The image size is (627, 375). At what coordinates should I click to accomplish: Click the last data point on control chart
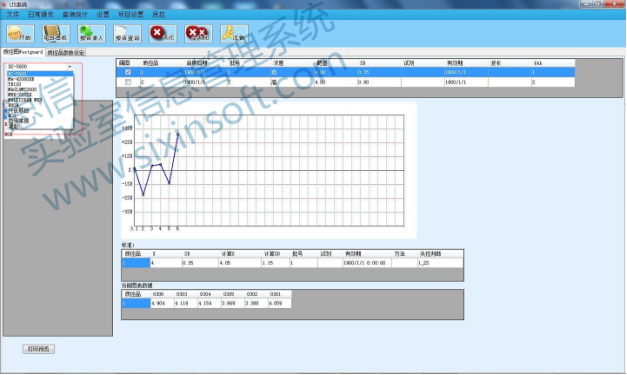[178, 134]
